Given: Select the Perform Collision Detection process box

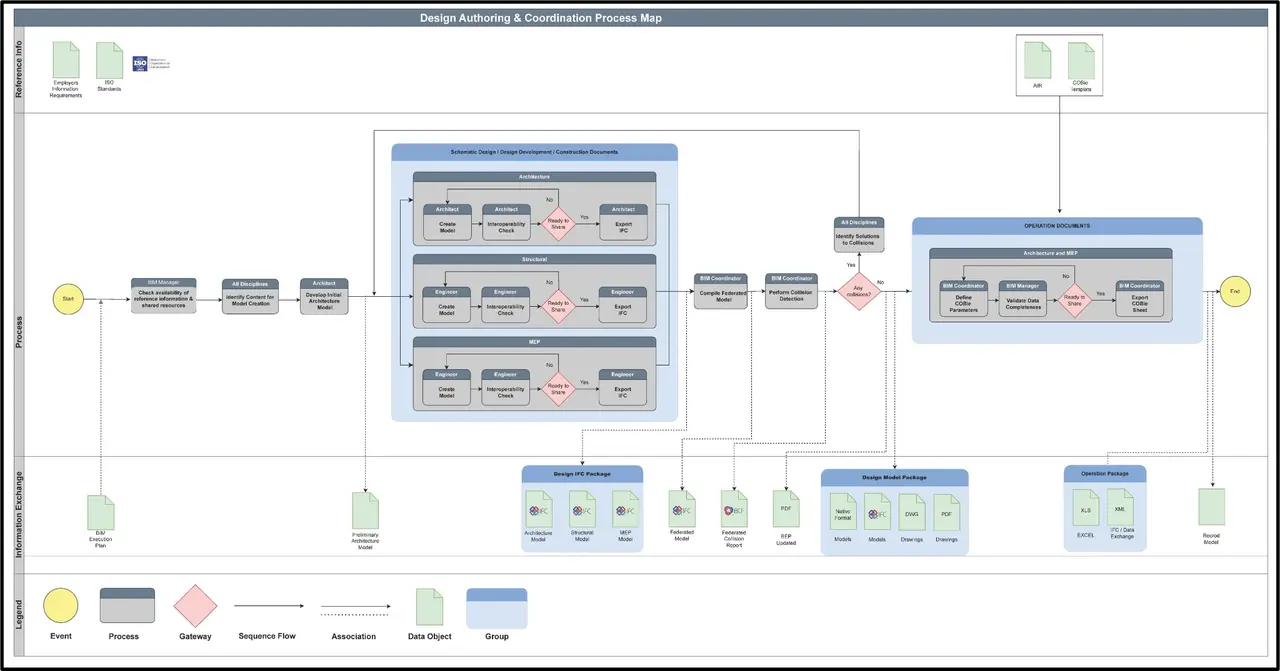Looking at the screenshot, I should click(x=792, y=291).
